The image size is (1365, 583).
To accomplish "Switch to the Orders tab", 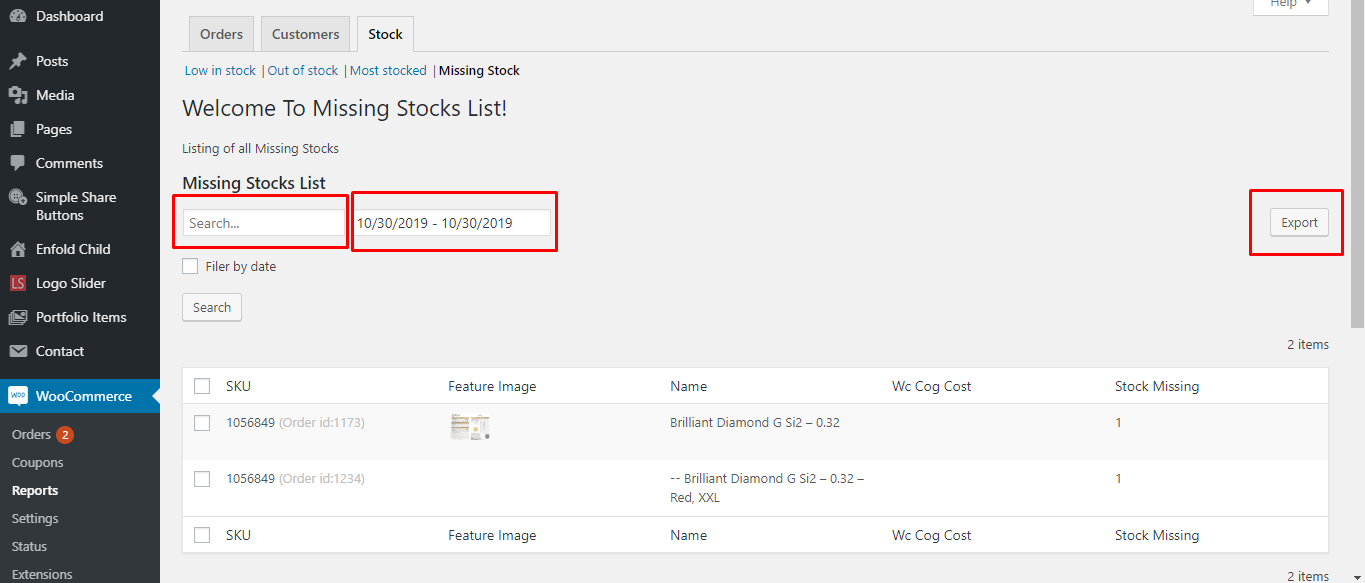I will [222, 34].
